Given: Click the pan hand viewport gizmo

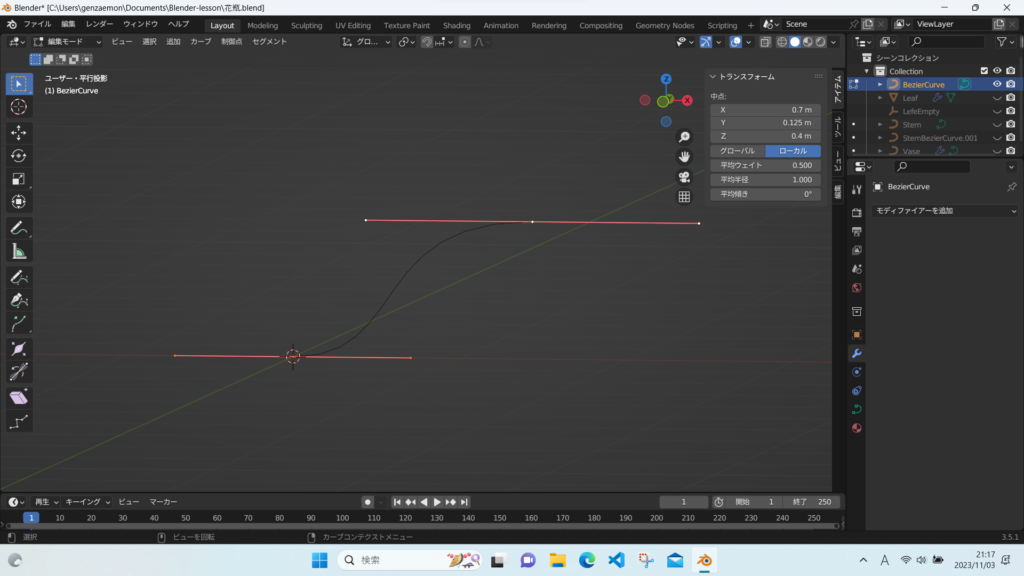Looking at the screenshot, I should [684, 157].
